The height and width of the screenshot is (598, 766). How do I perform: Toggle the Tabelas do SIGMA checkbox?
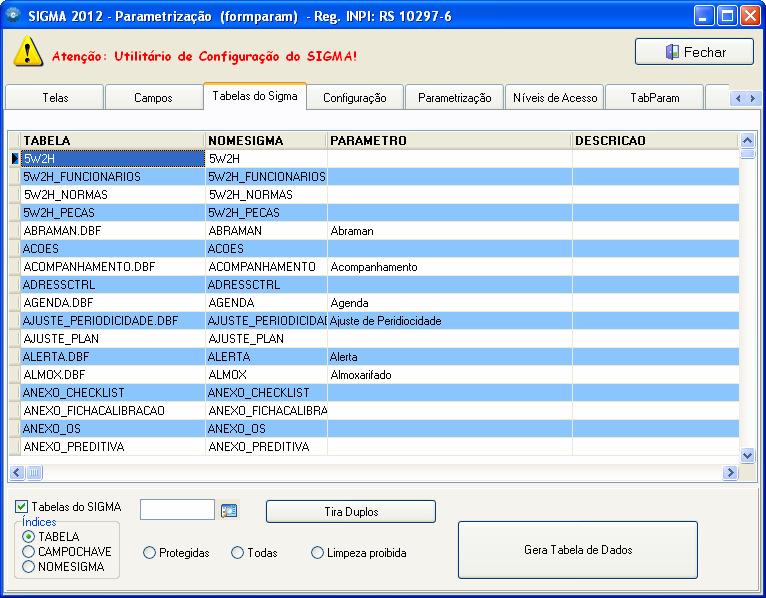tap(21, 507)
